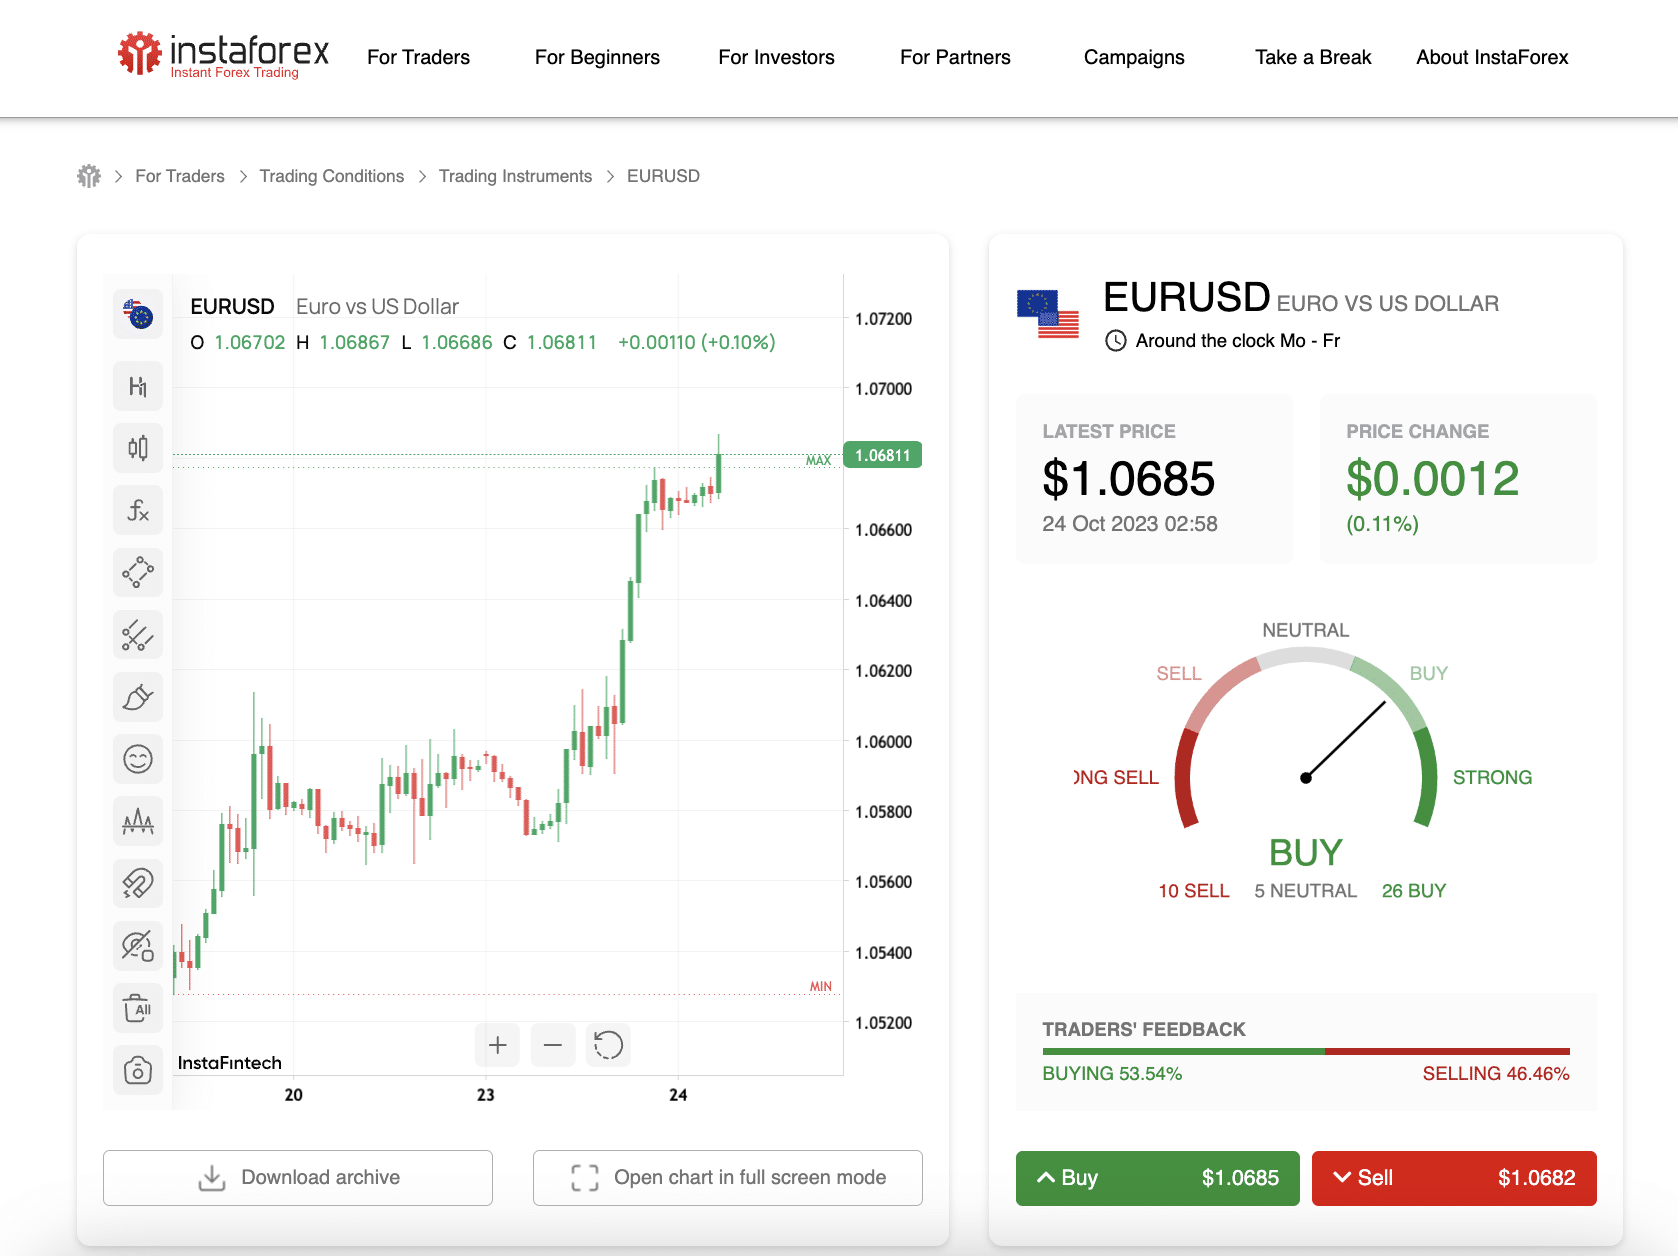
Task: Open the emoji sticker tool
Action: click(x=138, y=759)
